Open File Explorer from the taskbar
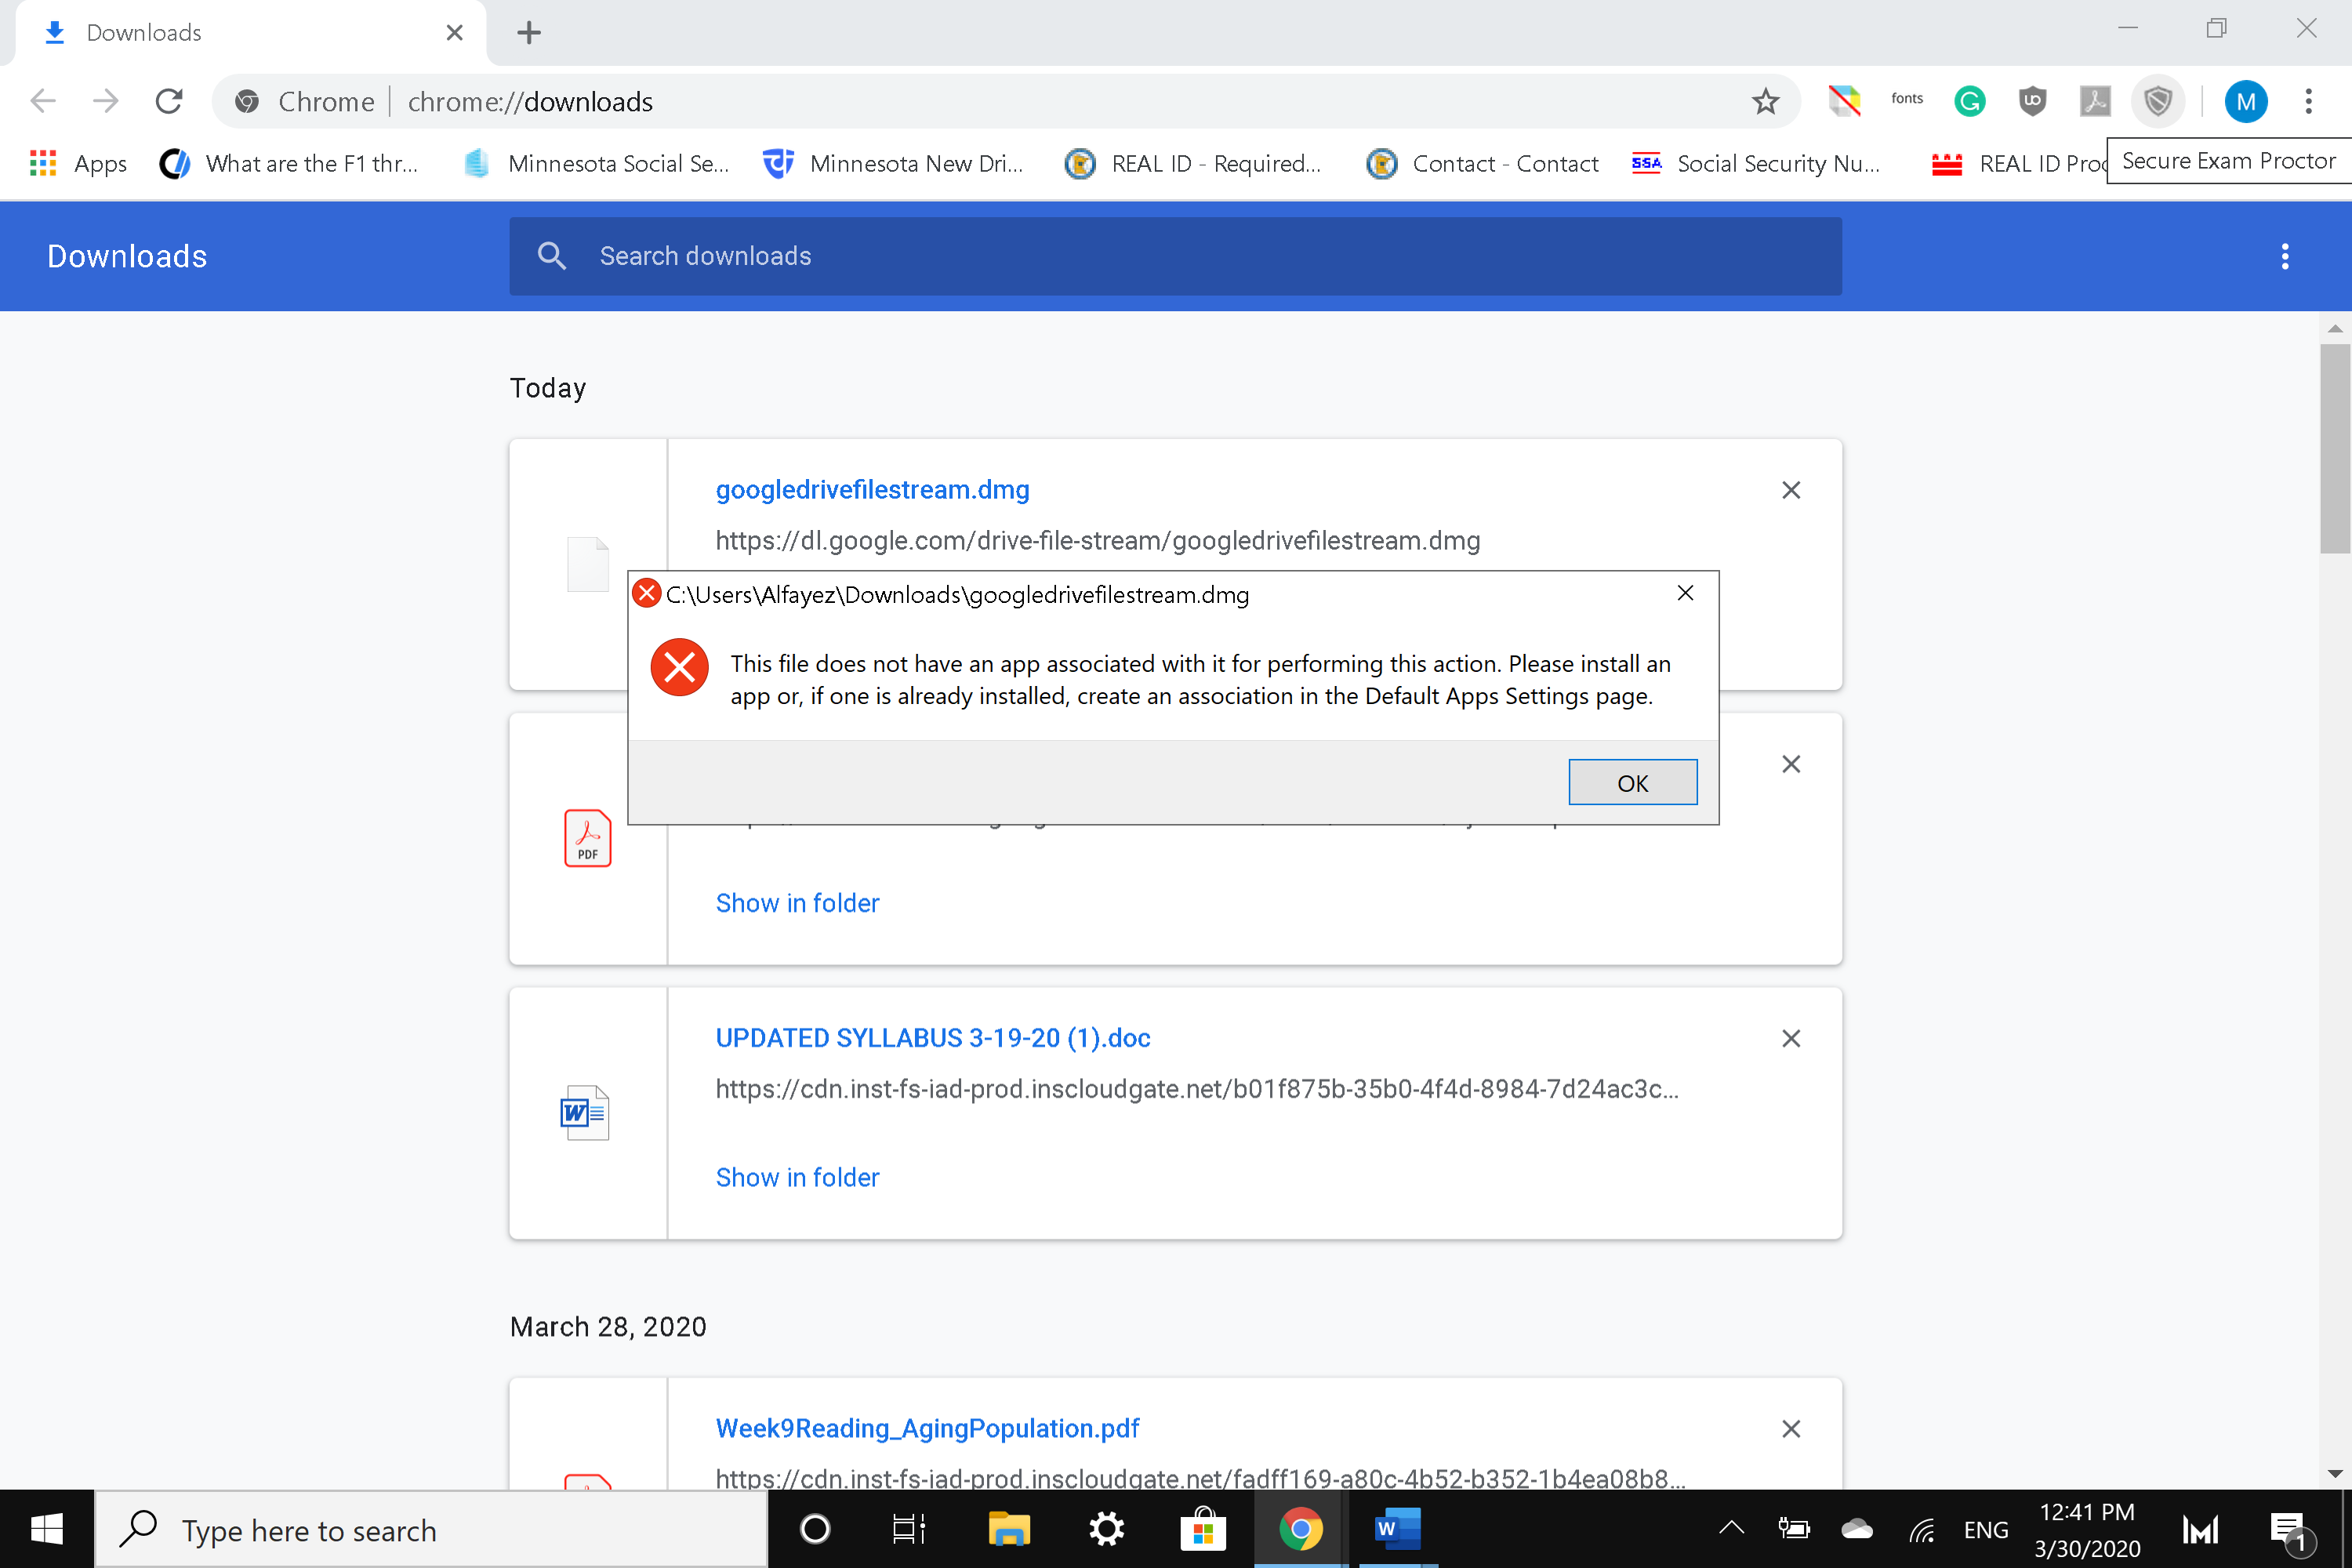Screen dimensions: 2352x1568 (x=1008, y=1528)
